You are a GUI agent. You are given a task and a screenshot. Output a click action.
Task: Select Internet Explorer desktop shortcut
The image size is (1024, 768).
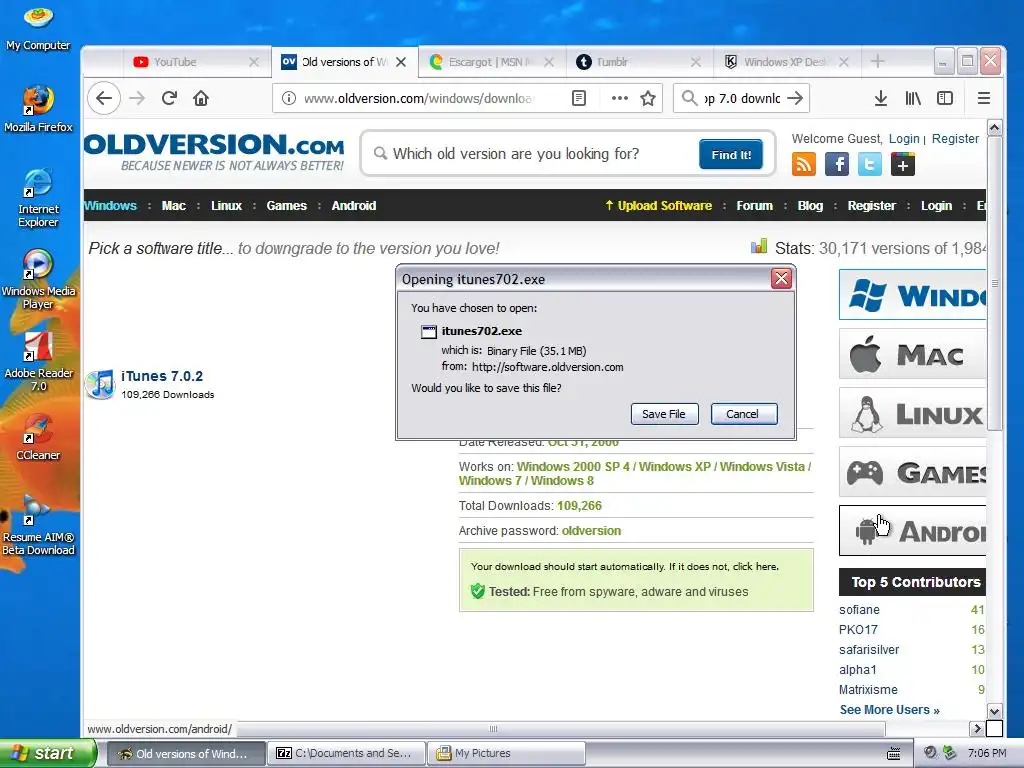tap(38, 198)
